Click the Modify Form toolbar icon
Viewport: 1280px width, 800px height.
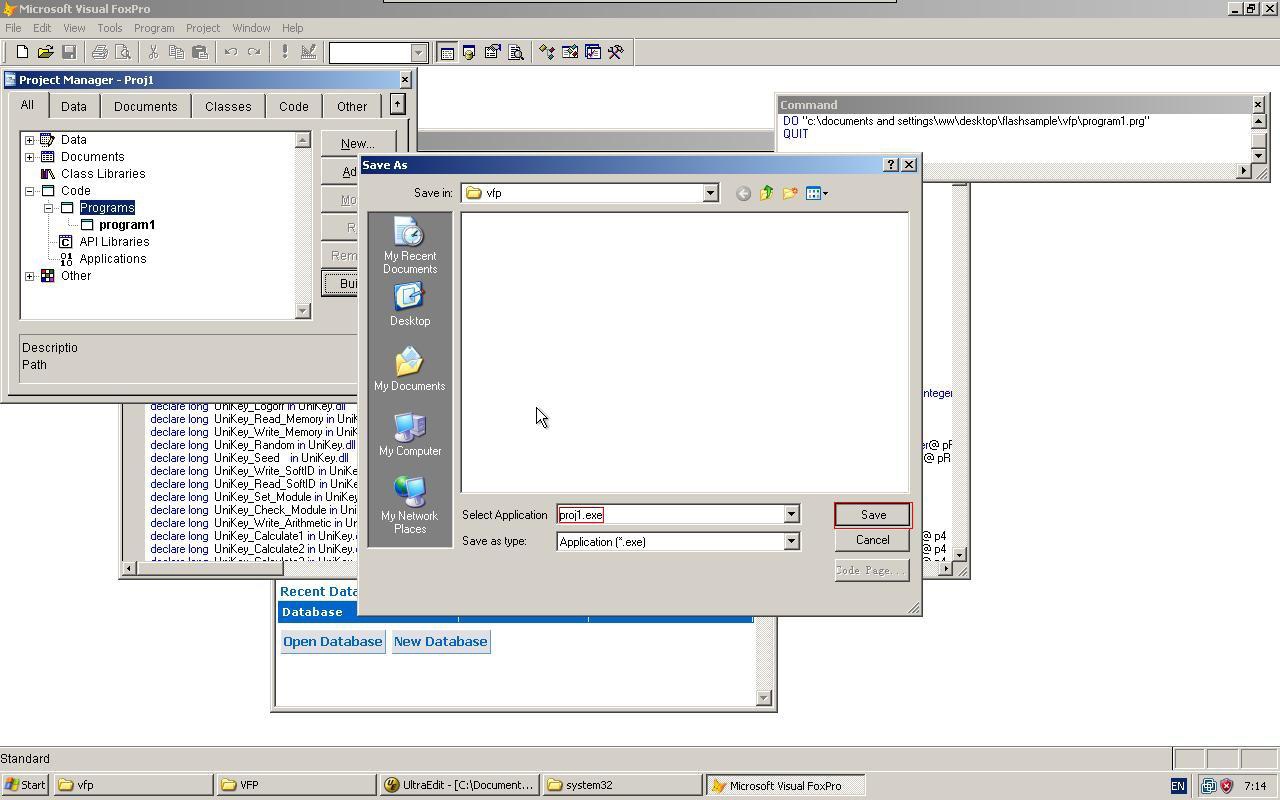[308, 52]
